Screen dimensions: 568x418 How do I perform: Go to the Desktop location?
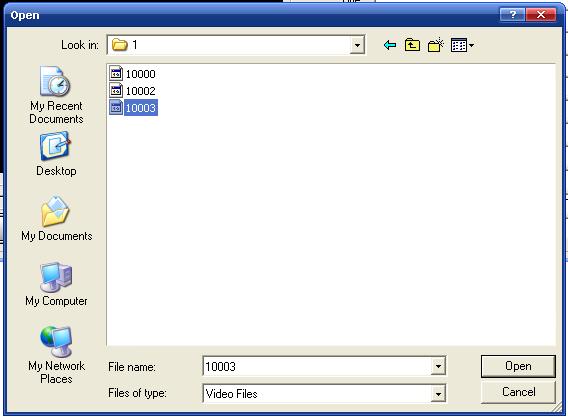(x=56, y=154)
